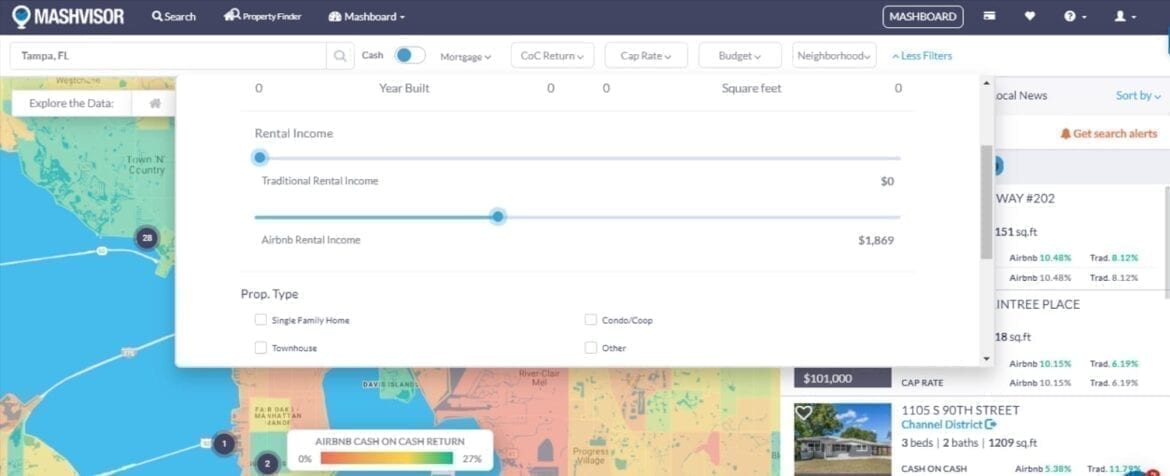Click the search magnifier icon beside Tampa, FL
Image resolution: width=1170 pixels, height=476 pixels.
tap(340, 56)
